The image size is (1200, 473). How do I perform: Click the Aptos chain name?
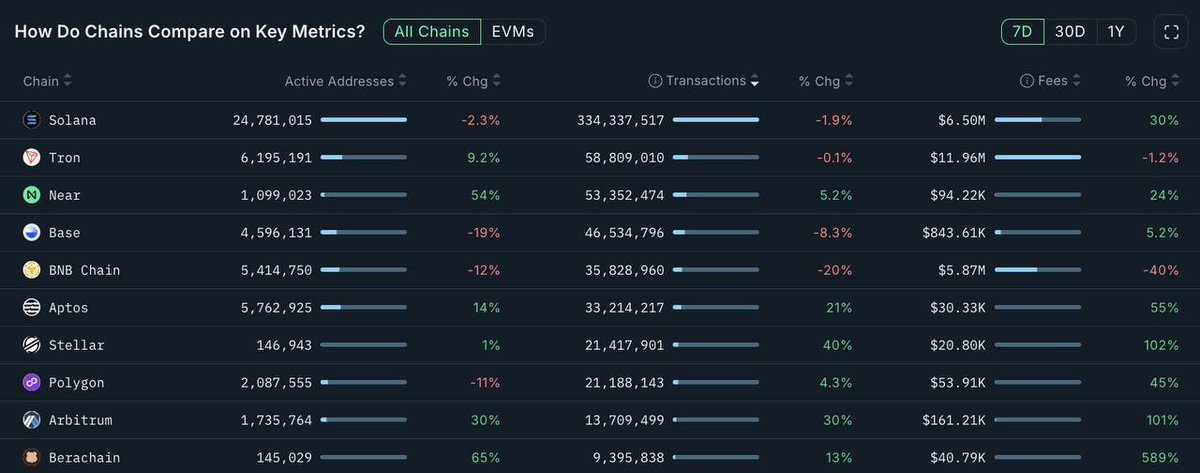coord(68,308)
